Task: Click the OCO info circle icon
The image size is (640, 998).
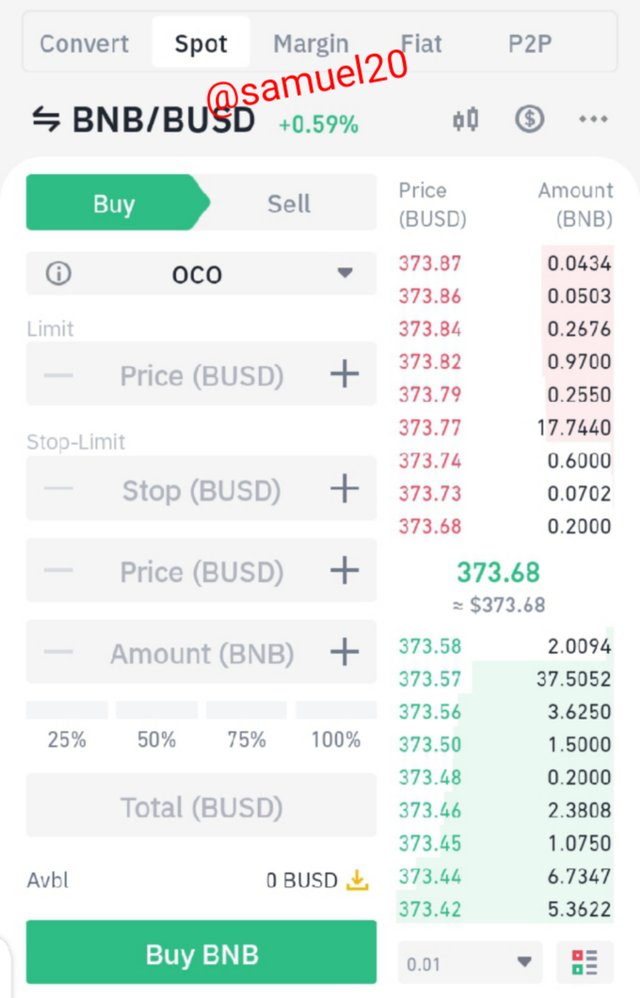Action: click(x=59, y=274)
